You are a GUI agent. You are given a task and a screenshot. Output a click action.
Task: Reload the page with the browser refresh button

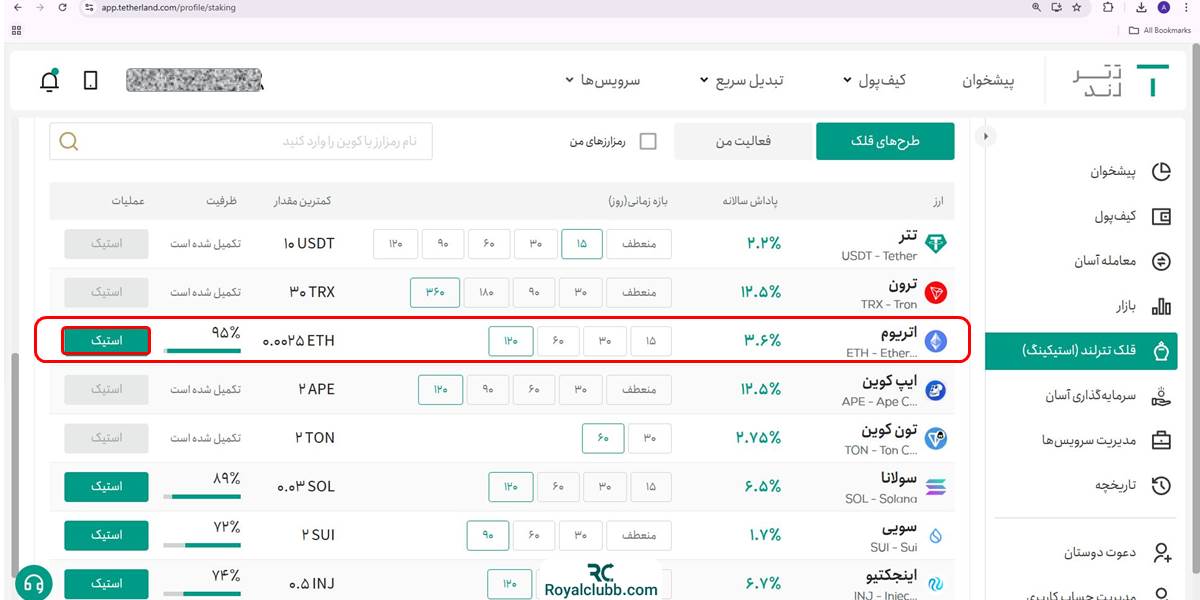click(62, 7)
